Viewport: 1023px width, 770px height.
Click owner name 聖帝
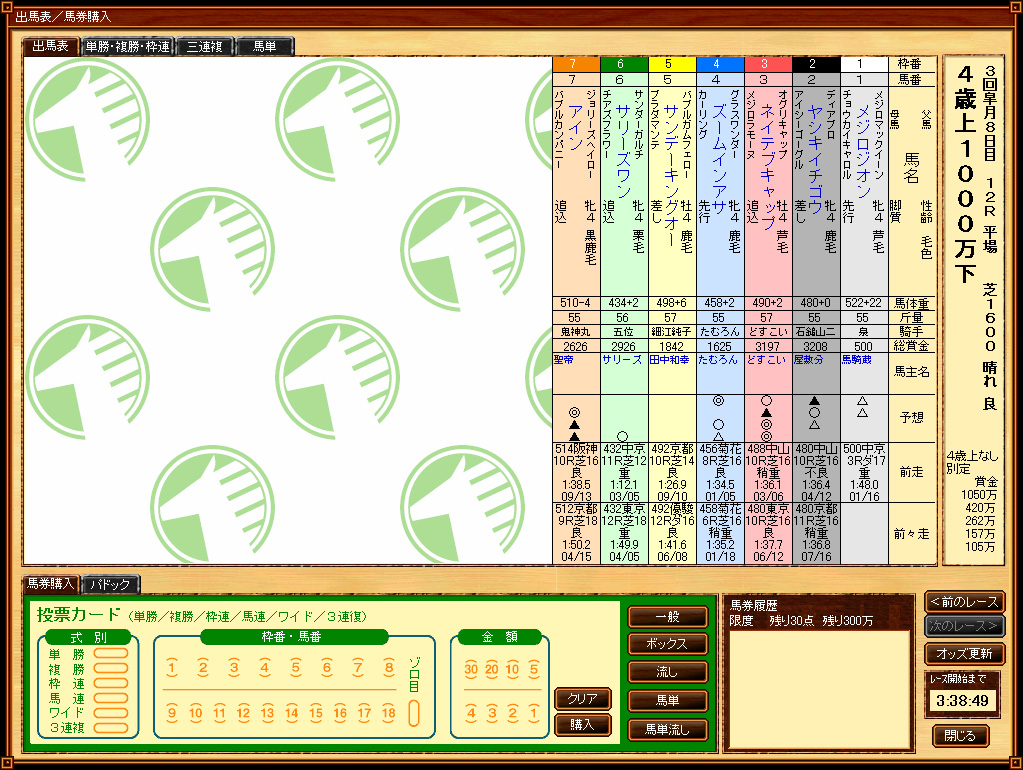tap(563, 360)
